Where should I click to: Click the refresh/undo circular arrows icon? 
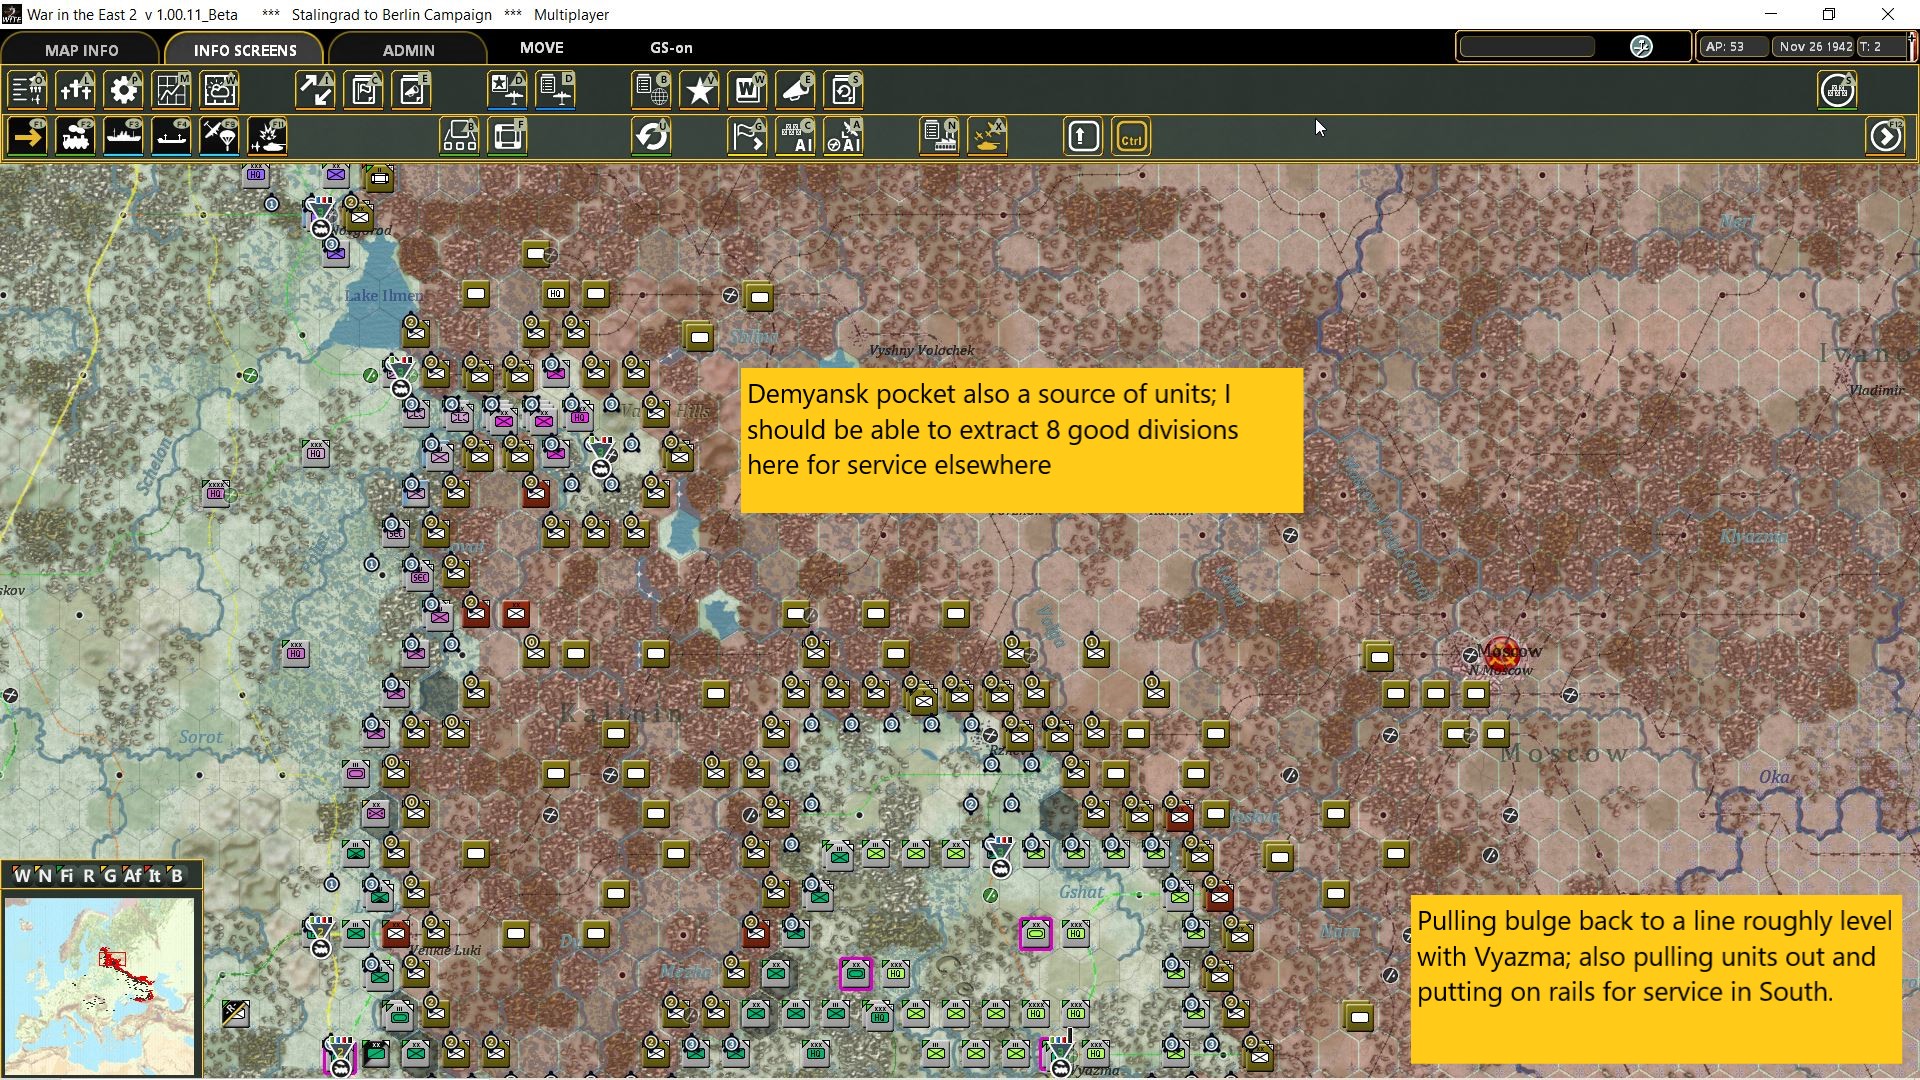[x=652, y=137]
